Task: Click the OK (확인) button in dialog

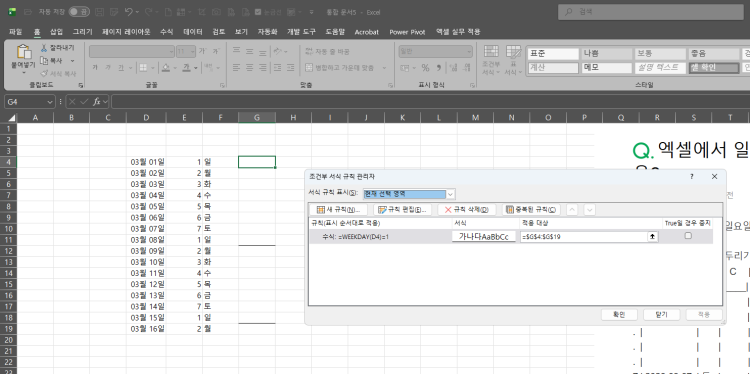Action: click(x=619, y=315)
